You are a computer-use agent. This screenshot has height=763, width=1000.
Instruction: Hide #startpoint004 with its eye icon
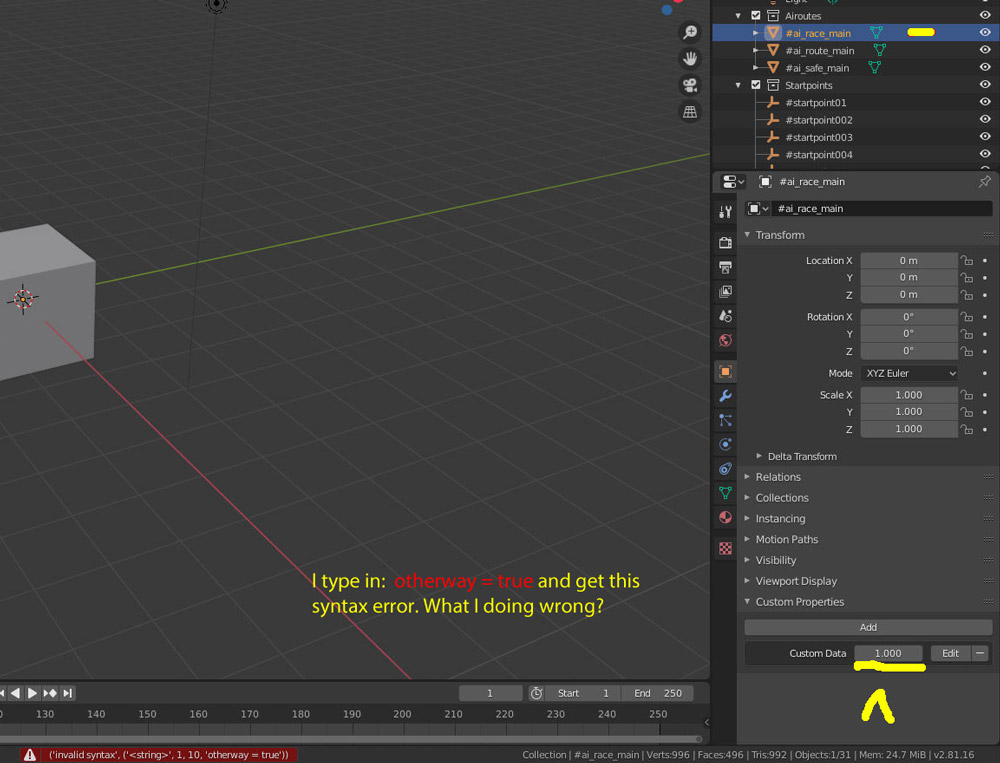tap(985, 154)
